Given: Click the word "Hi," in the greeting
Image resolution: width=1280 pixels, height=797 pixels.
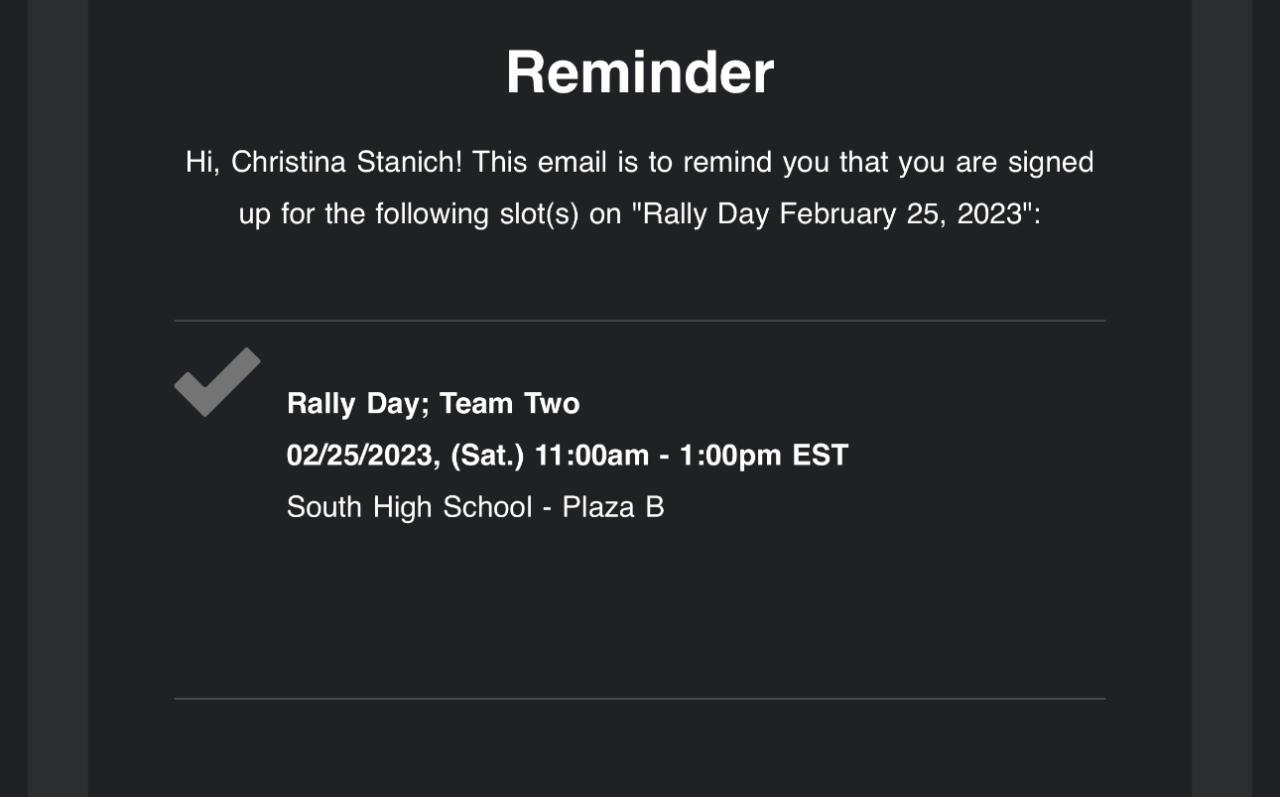Looking at the screenshot, I should coord(202,162).
